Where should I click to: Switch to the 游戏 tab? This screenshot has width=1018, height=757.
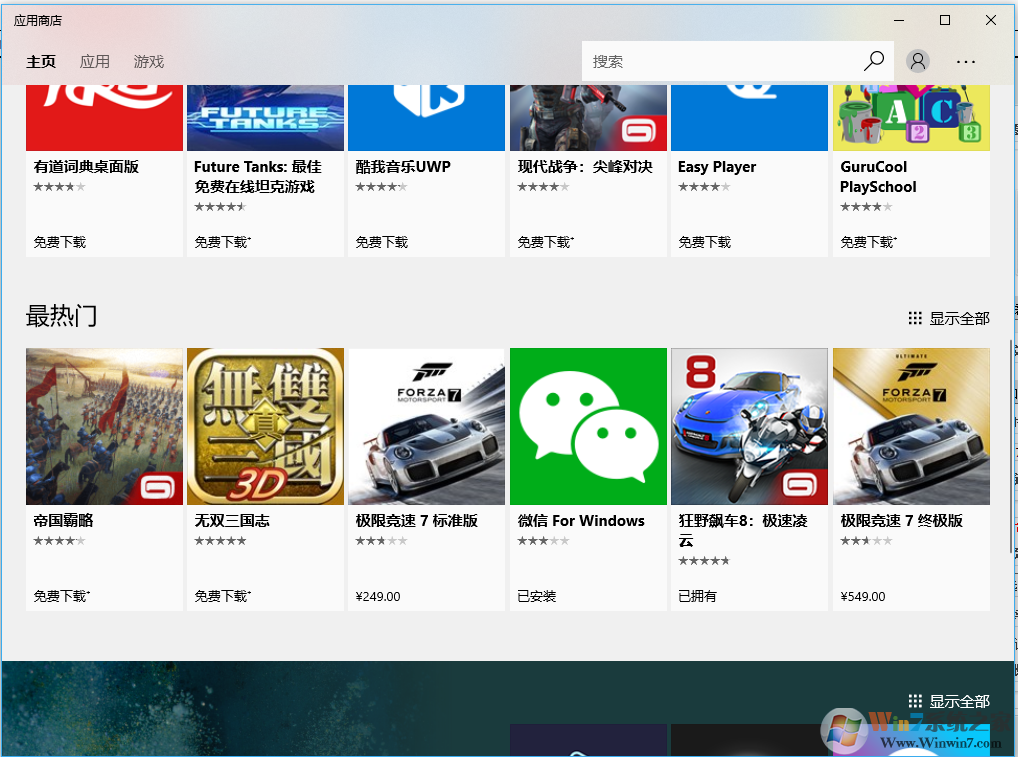[149, 62]
